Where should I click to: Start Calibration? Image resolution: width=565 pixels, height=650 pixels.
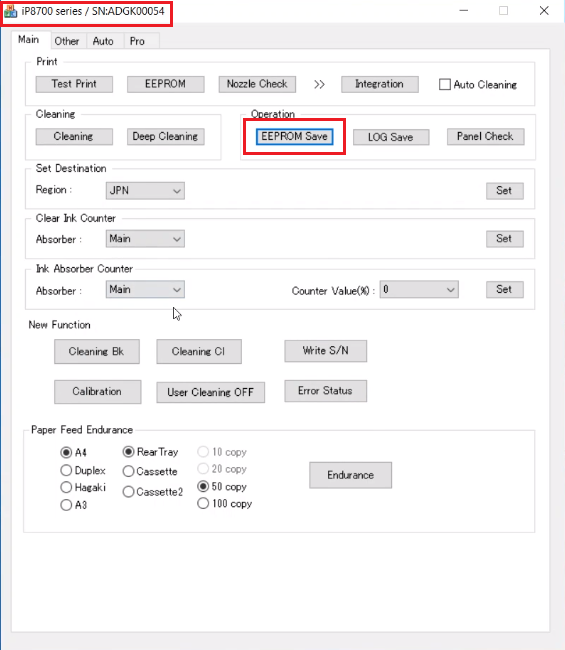tap(97, 392)
